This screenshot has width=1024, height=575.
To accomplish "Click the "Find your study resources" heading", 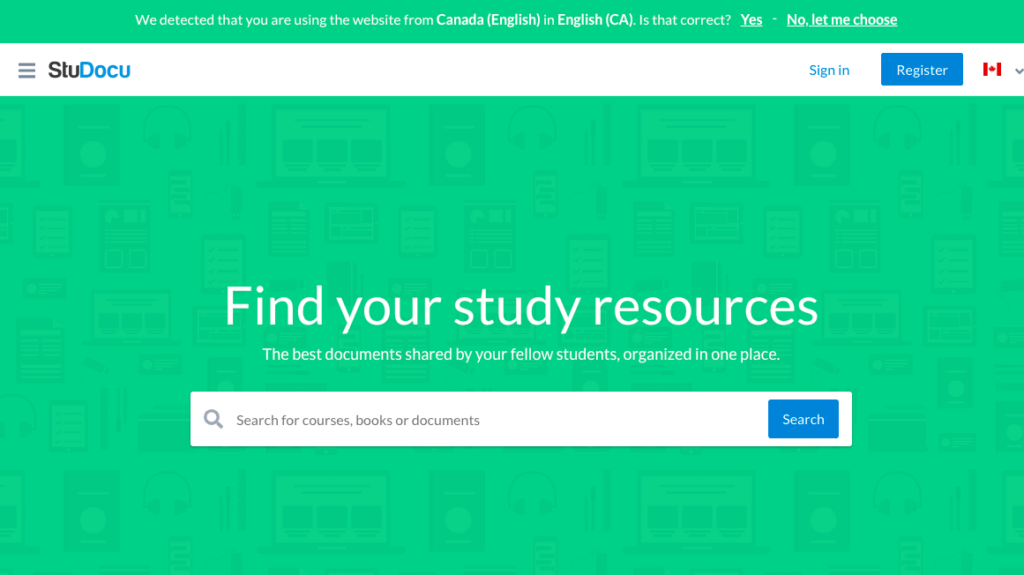I will 520,306.
